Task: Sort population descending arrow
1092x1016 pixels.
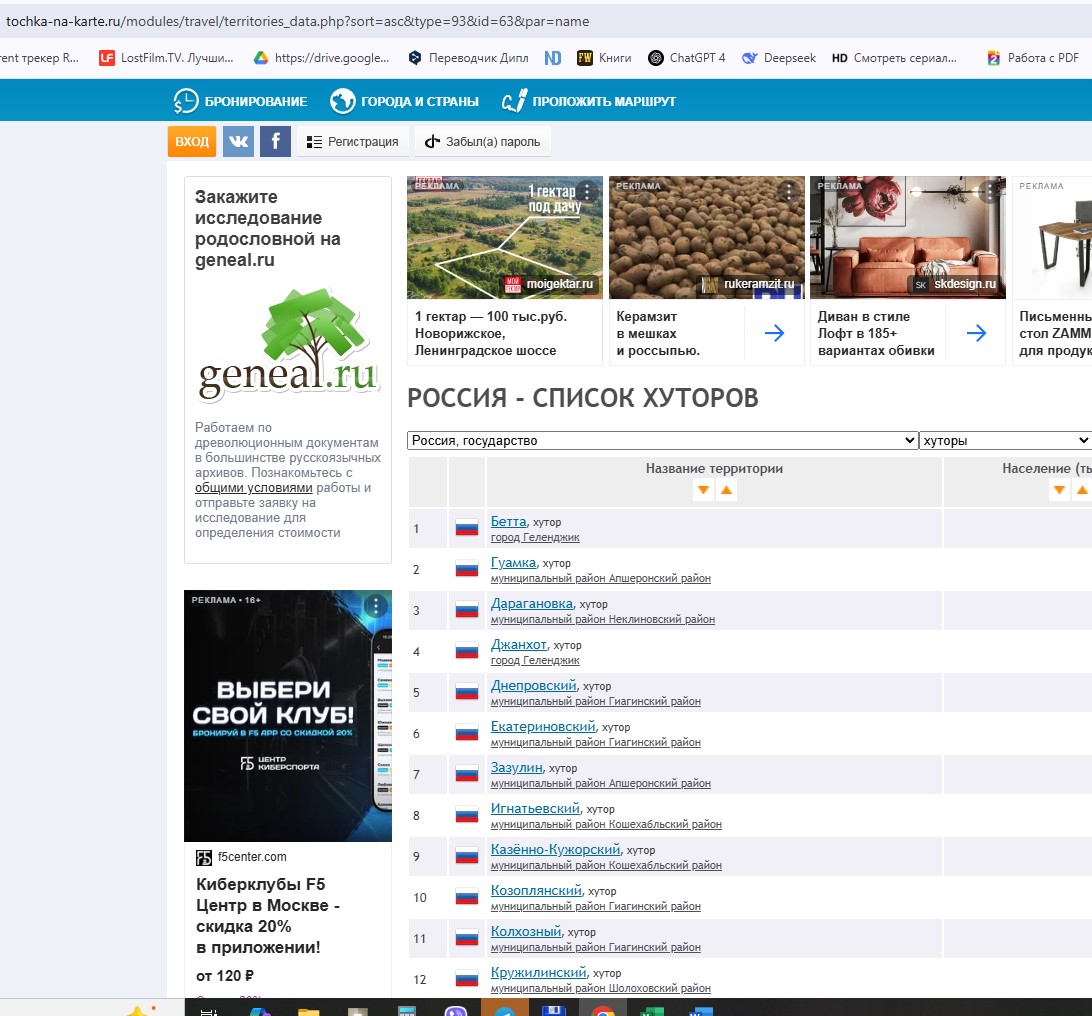Action: point(1059,490)
